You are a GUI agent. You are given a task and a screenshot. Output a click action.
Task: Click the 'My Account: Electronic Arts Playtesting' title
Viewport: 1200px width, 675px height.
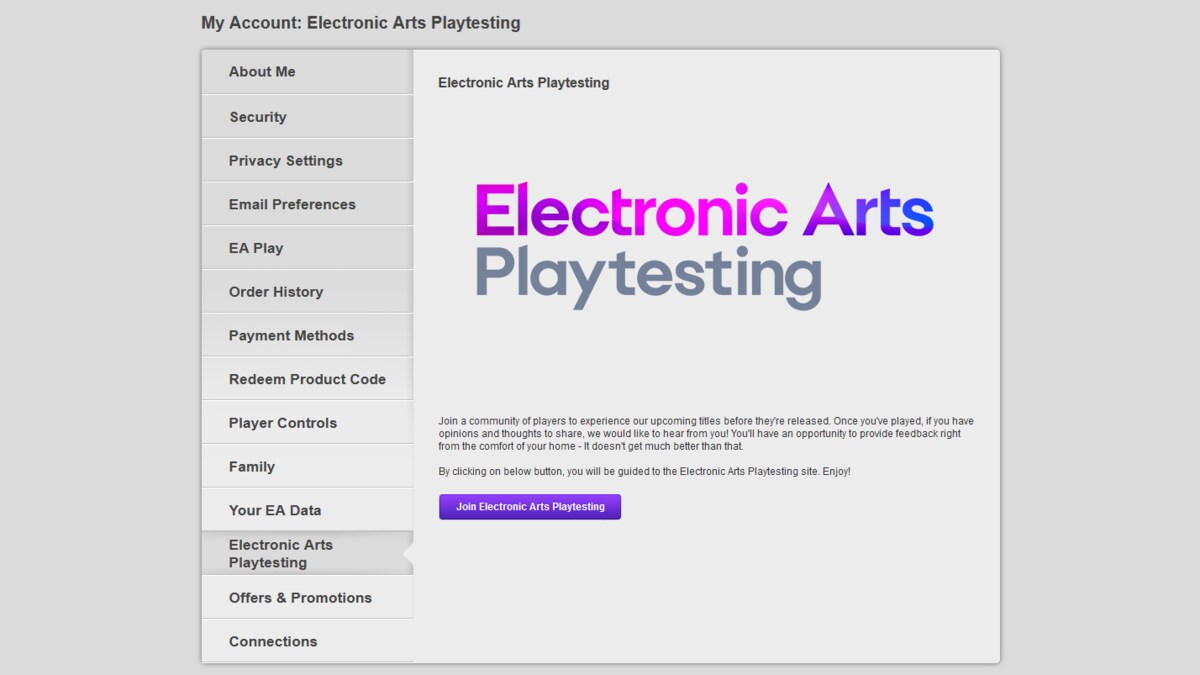361,22
